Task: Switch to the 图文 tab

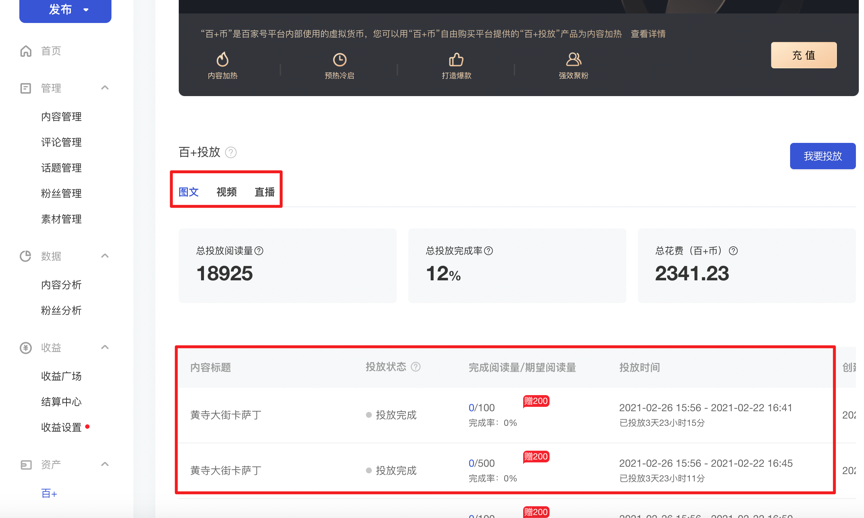Action: [x=188, y=192]
